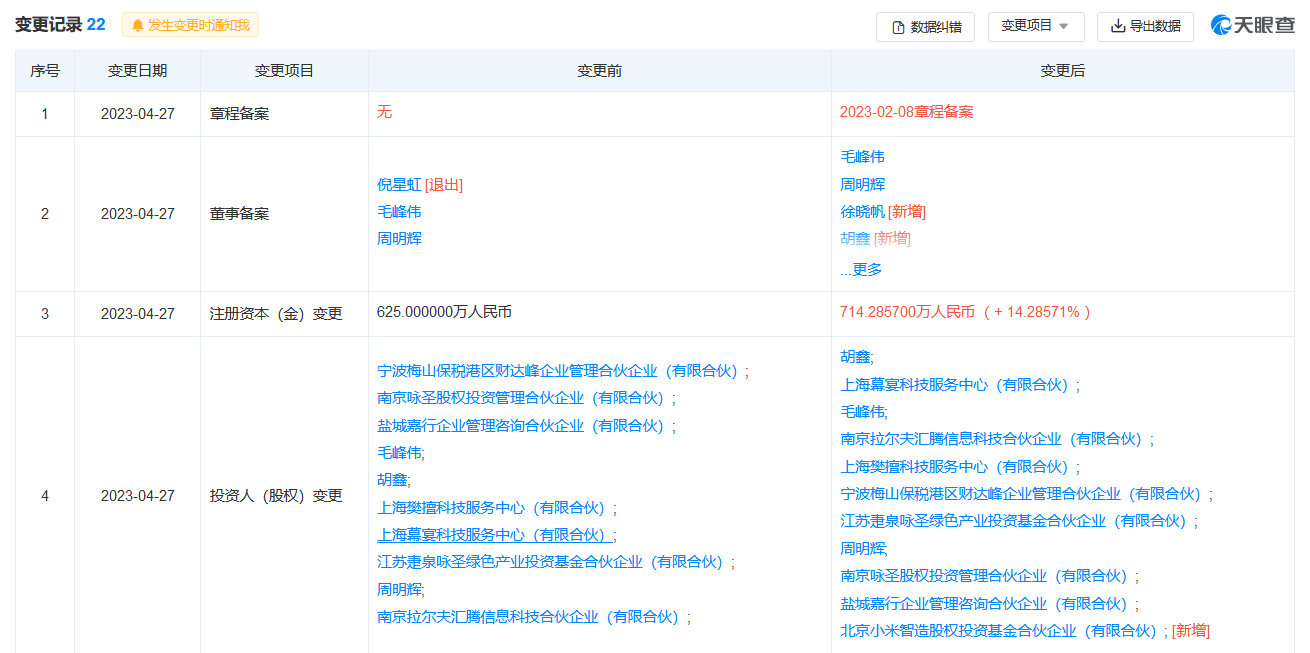This screenshot has height=653, width=1310.
Task: Click the bell notification icon
Action: coord(137,25)
